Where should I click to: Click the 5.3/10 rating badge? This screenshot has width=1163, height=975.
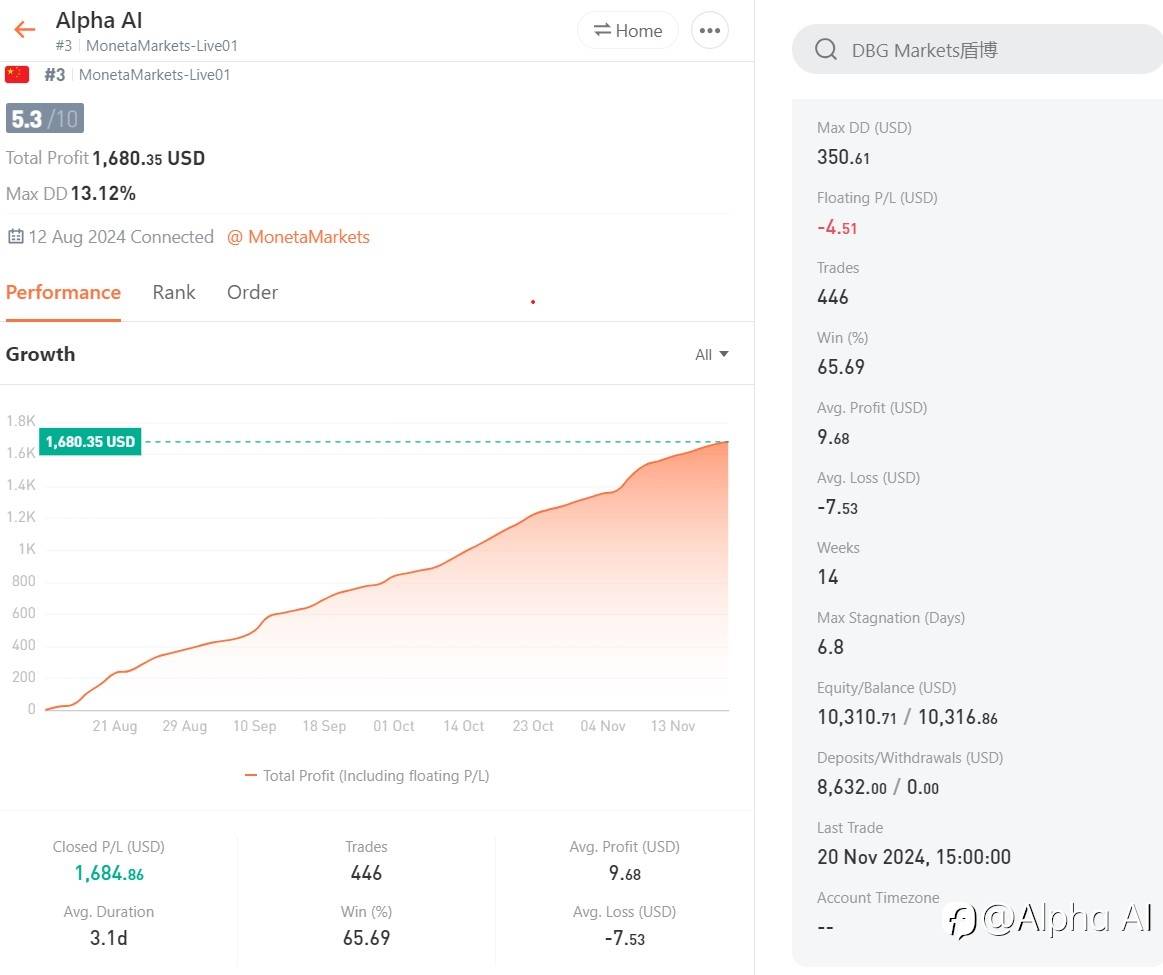point(45,119)
